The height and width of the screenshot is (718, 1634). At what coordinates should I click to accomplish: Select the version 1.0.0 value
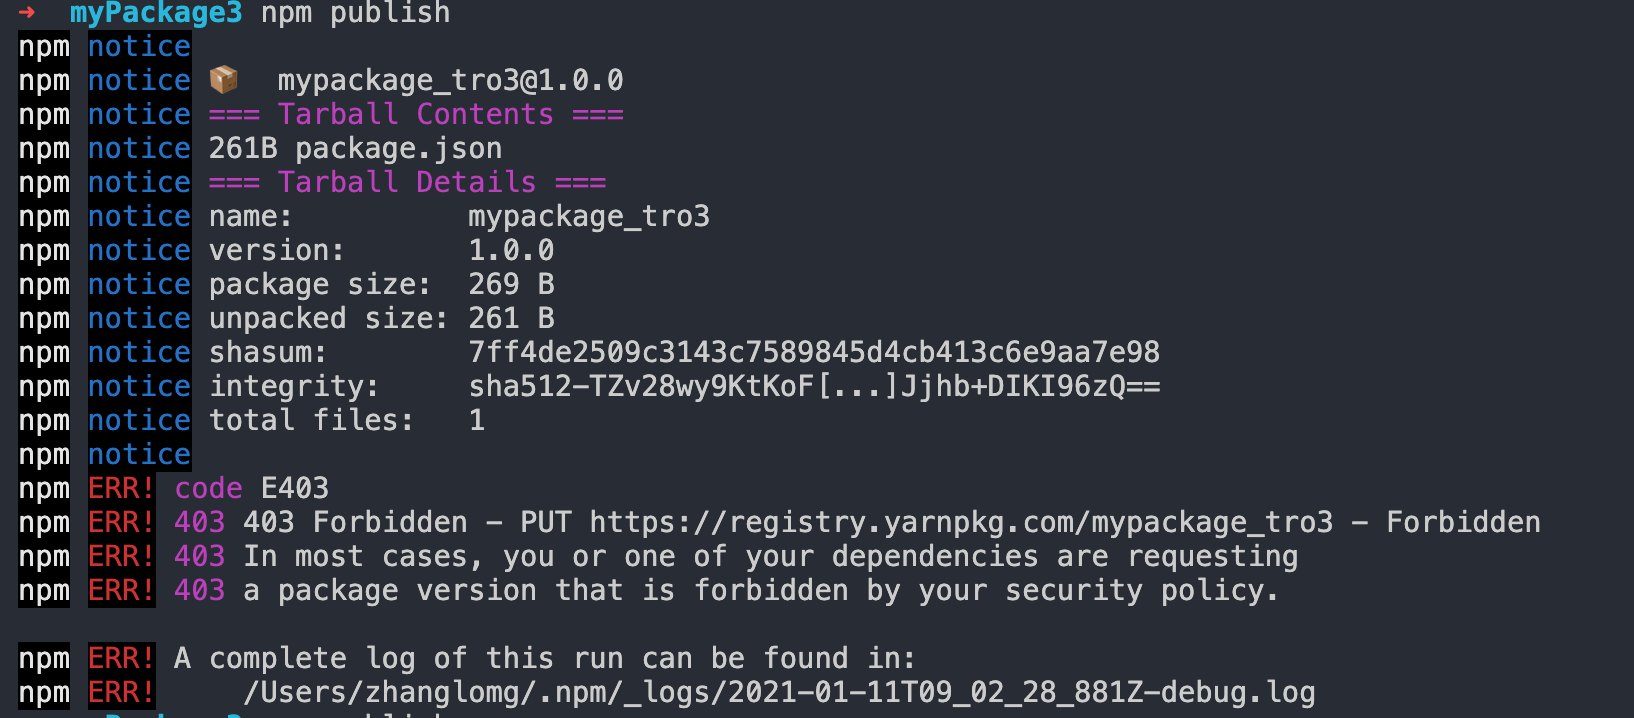pyautogui.click(x=511, y=250)
